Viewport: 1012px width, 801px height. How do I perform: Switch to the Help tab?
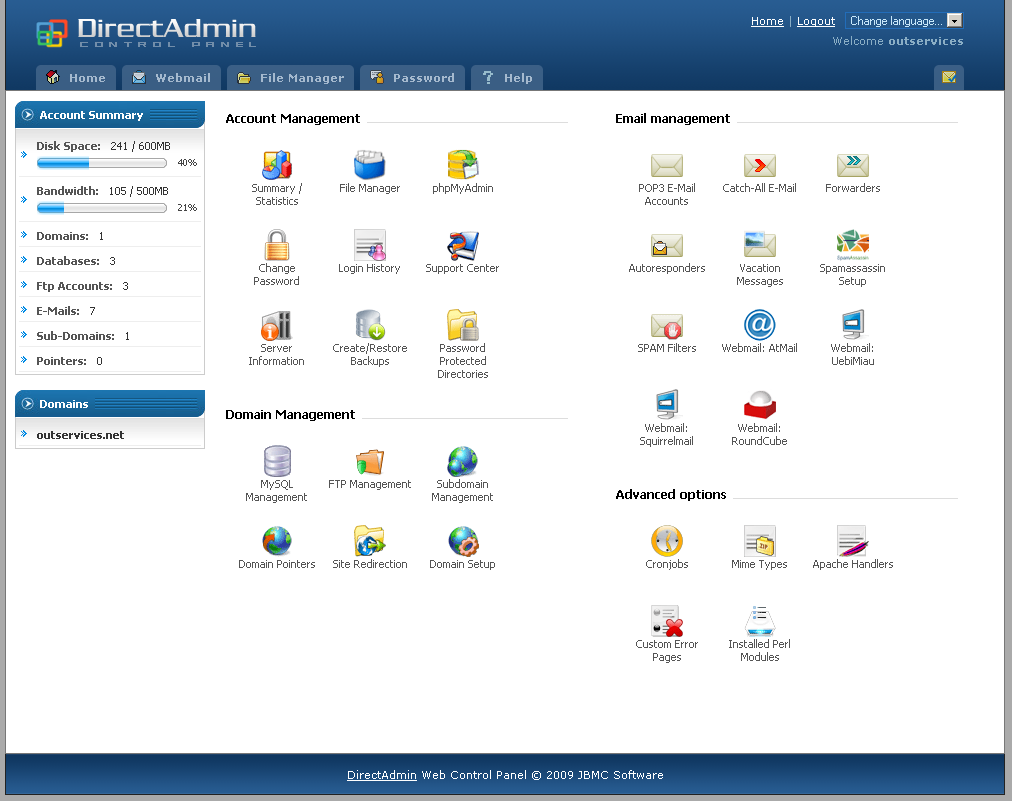[x=507, y=78]
